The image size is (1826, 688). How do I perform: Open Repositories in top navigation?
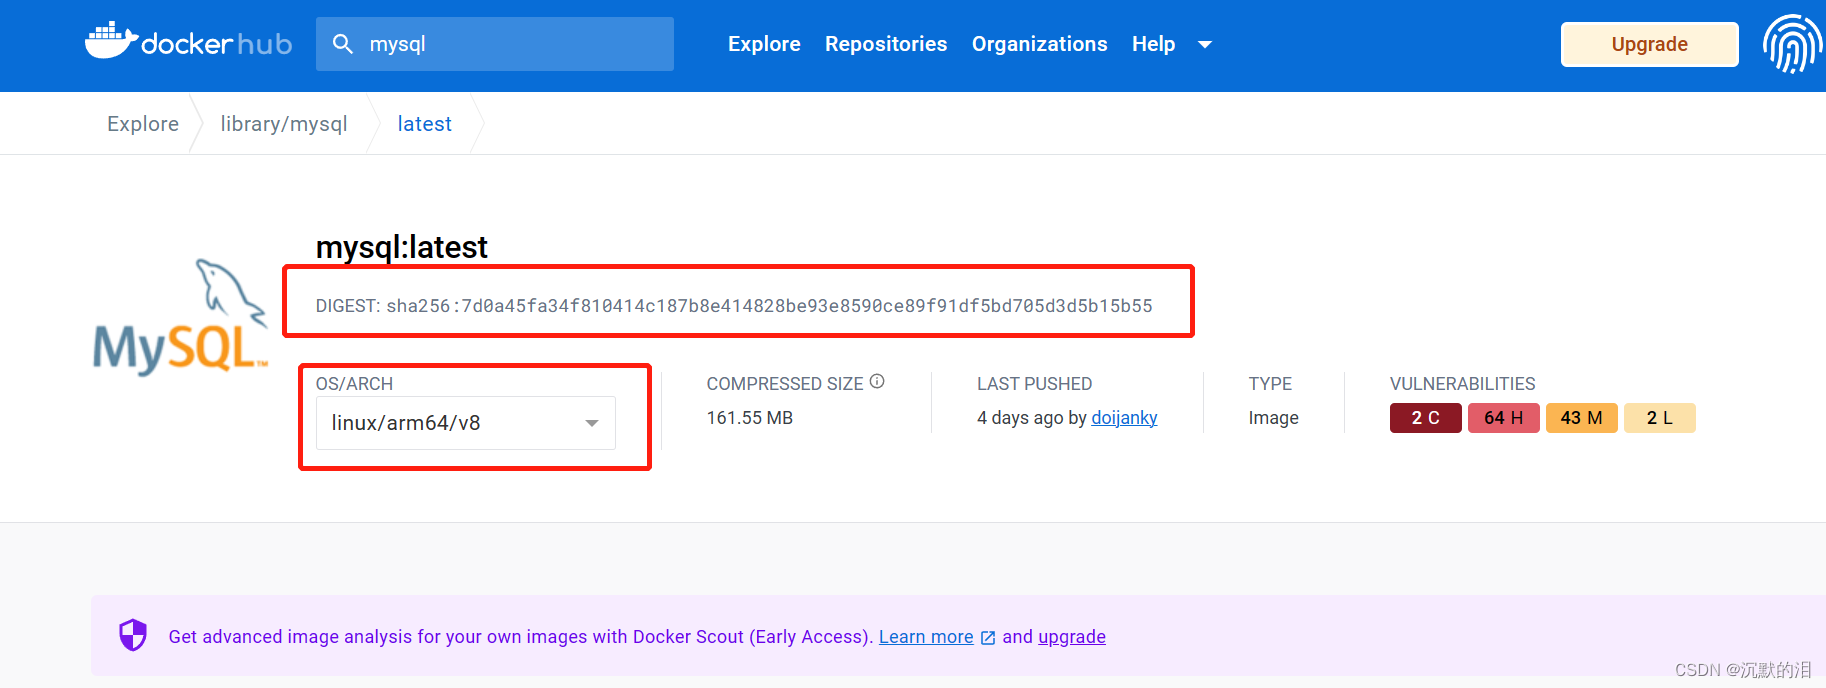click(x=886, y=44)
